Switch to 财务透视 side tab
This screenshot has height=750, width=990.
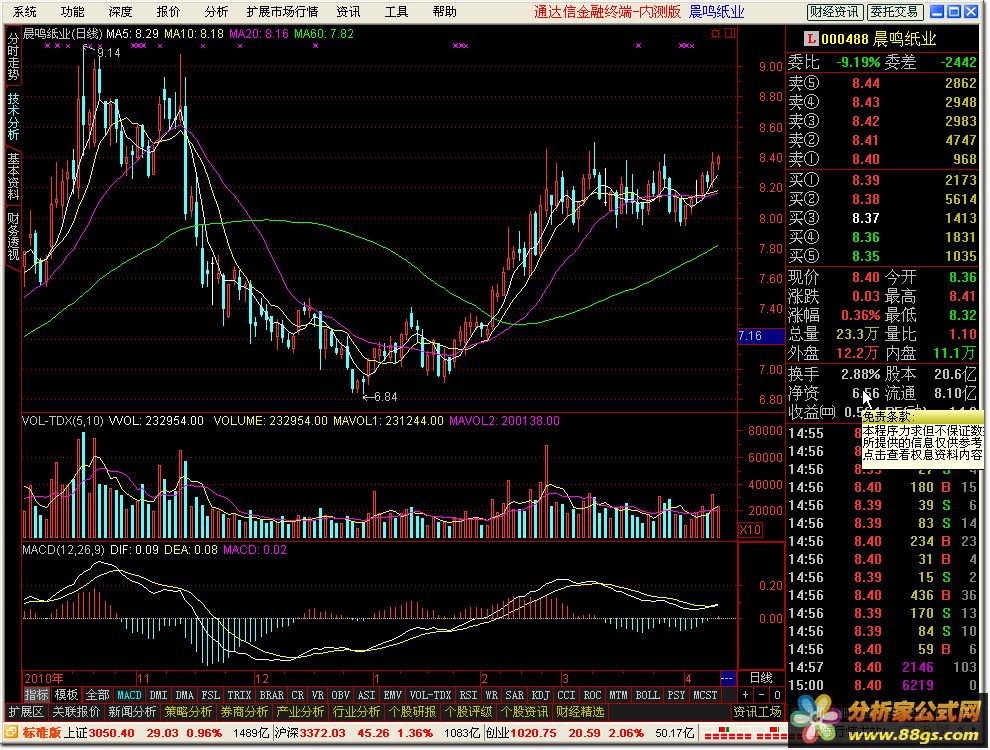(x=13, y=237)
